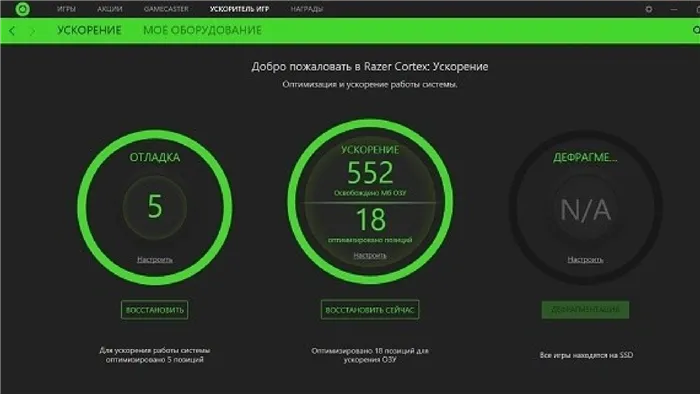Open the НАГРАДЫ tab
Viewport: 700px width, 394px height.
pos(307,9)
